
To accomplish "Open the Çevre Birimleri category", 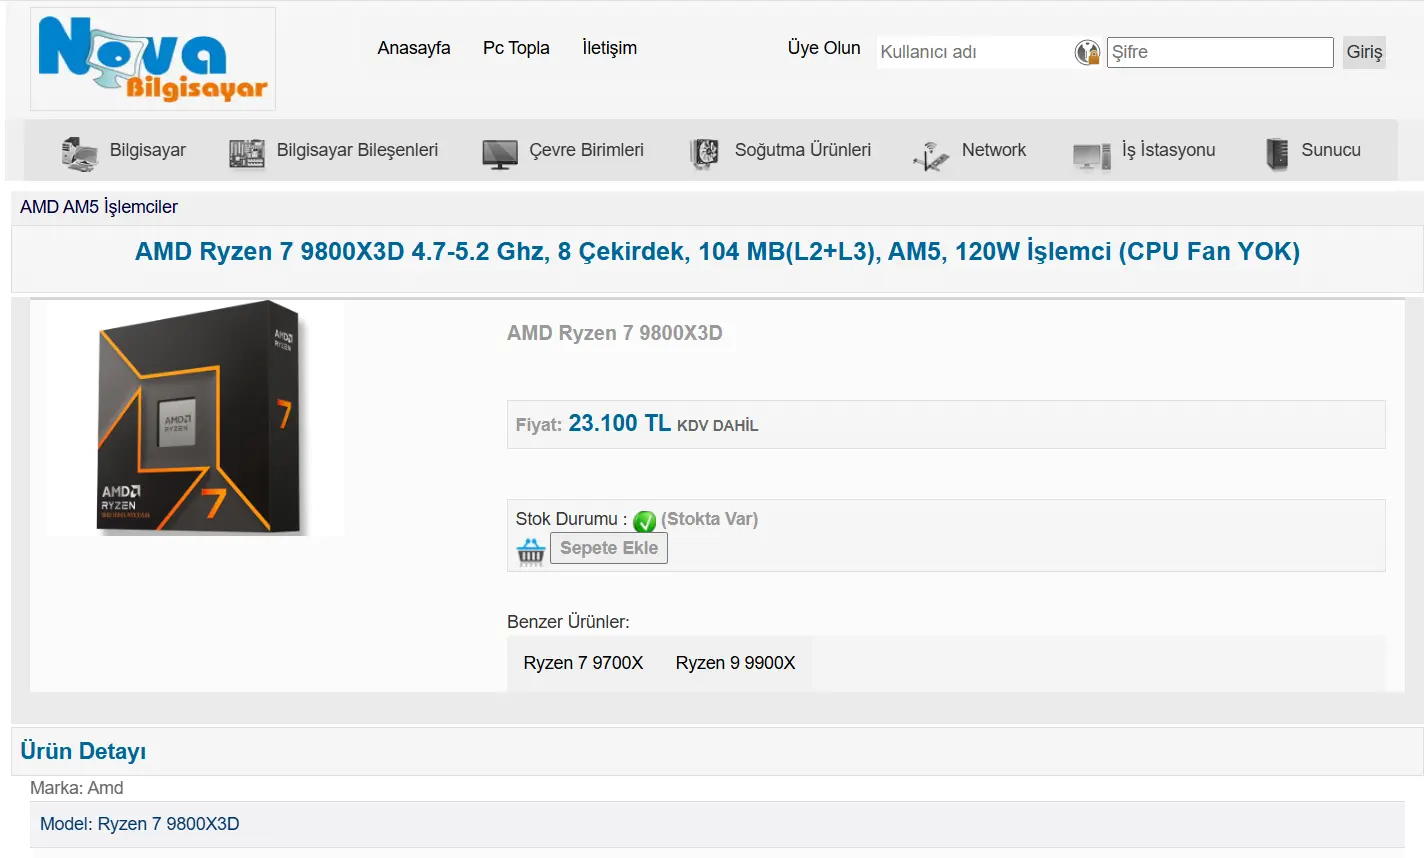I will 587,150.
